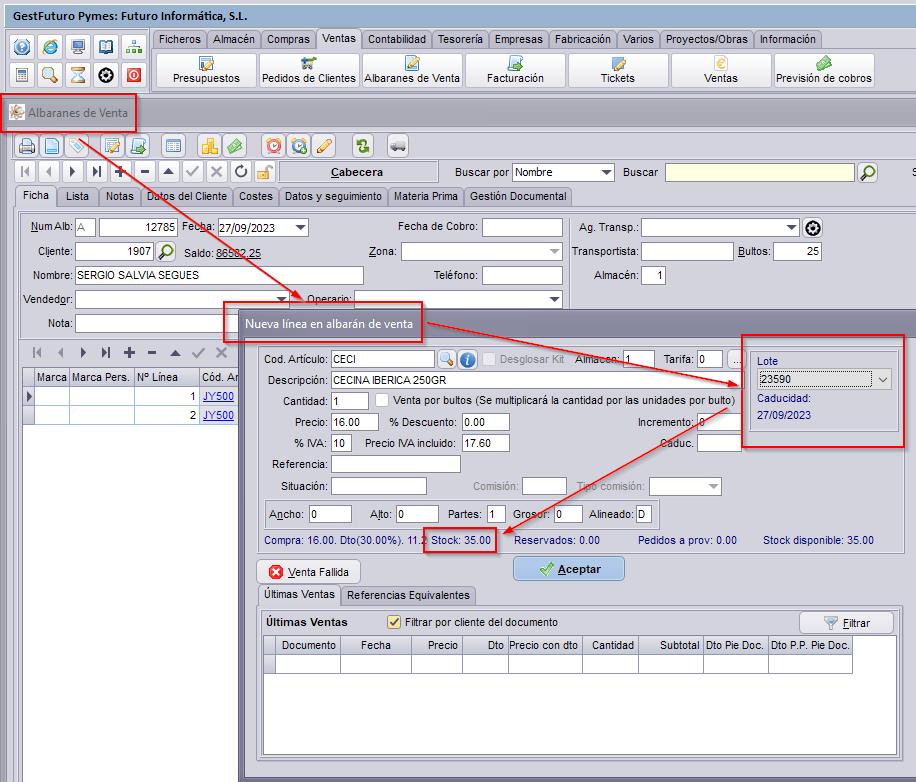The height and width of the screenshot is (782, 916).
Task: Open the Operario dropdown
Action: [554, 299]
